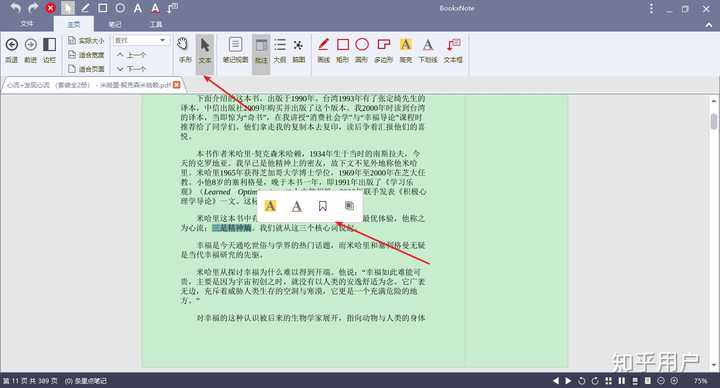
Task: Toggle the 边栏 sidebar panel
Action: point(49,51)
